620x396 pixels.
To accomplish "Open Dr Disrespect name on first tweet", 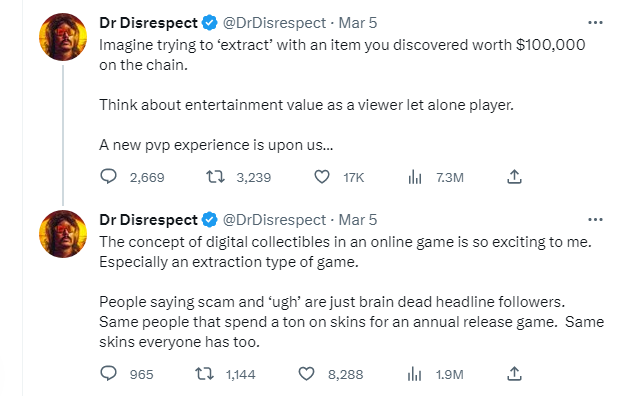I will tap(148, 23).
